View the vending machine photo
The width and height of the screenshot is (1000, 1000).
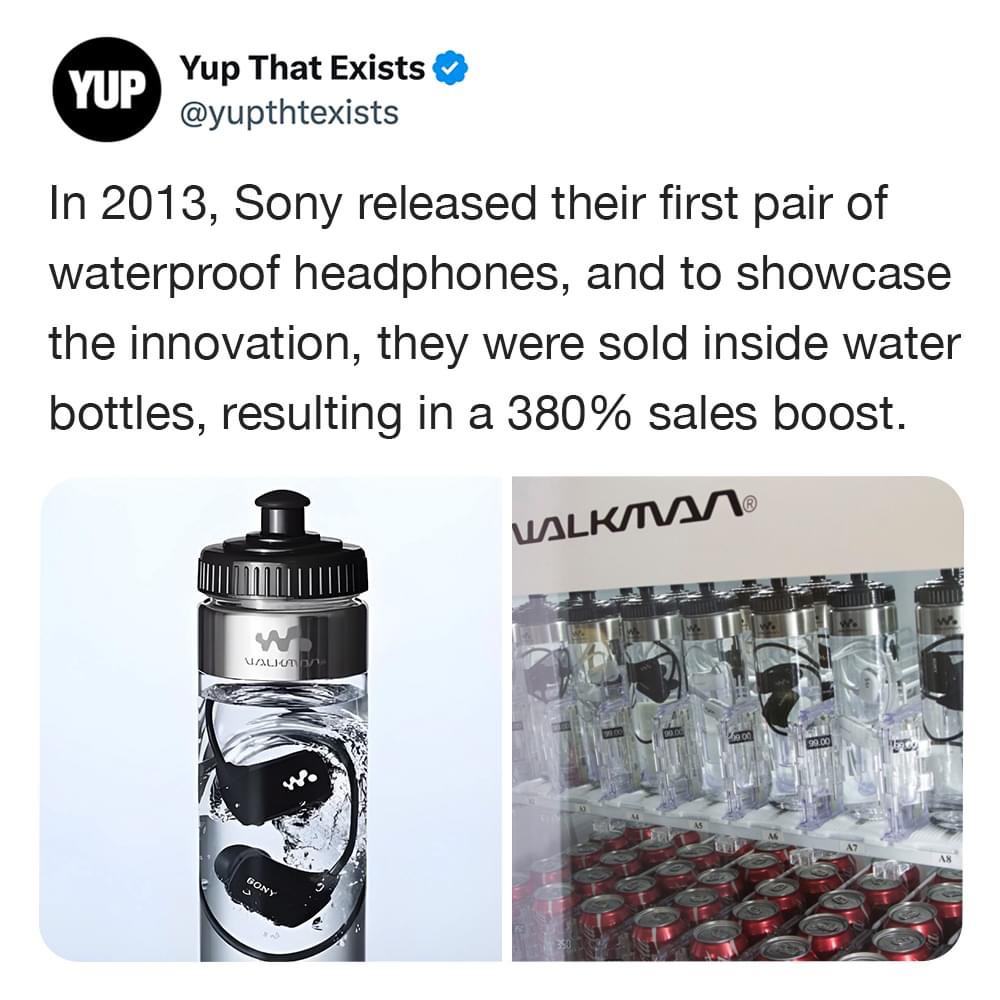(x=737, y=719)
